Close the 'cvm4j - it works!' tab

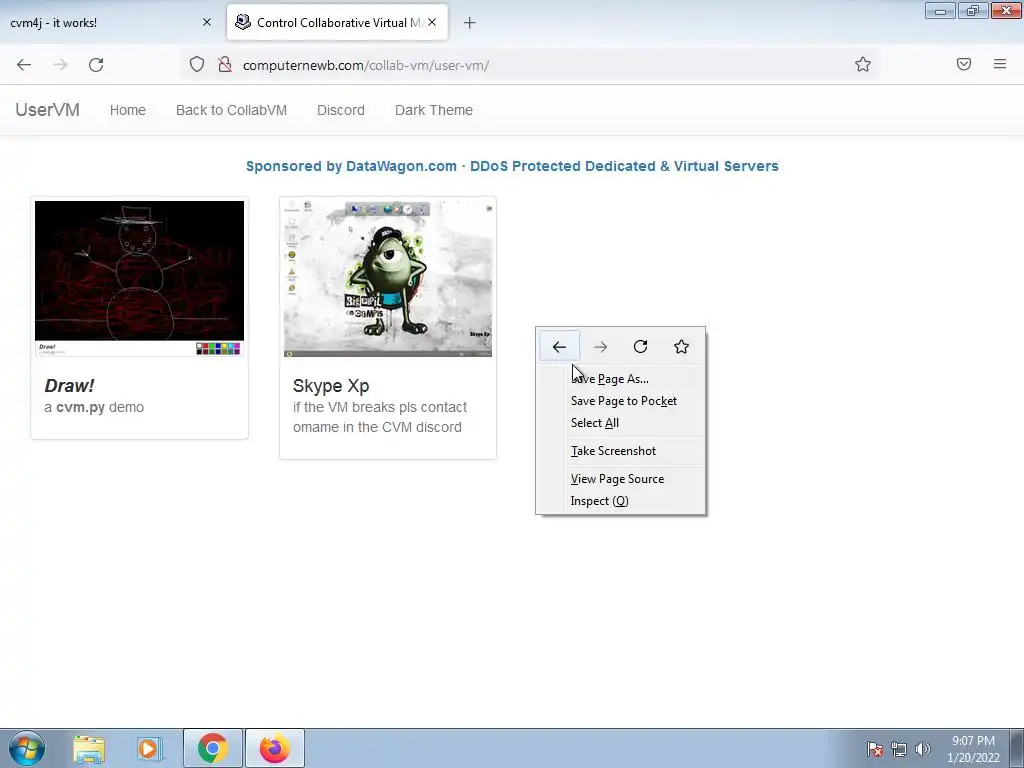[207, 22]
